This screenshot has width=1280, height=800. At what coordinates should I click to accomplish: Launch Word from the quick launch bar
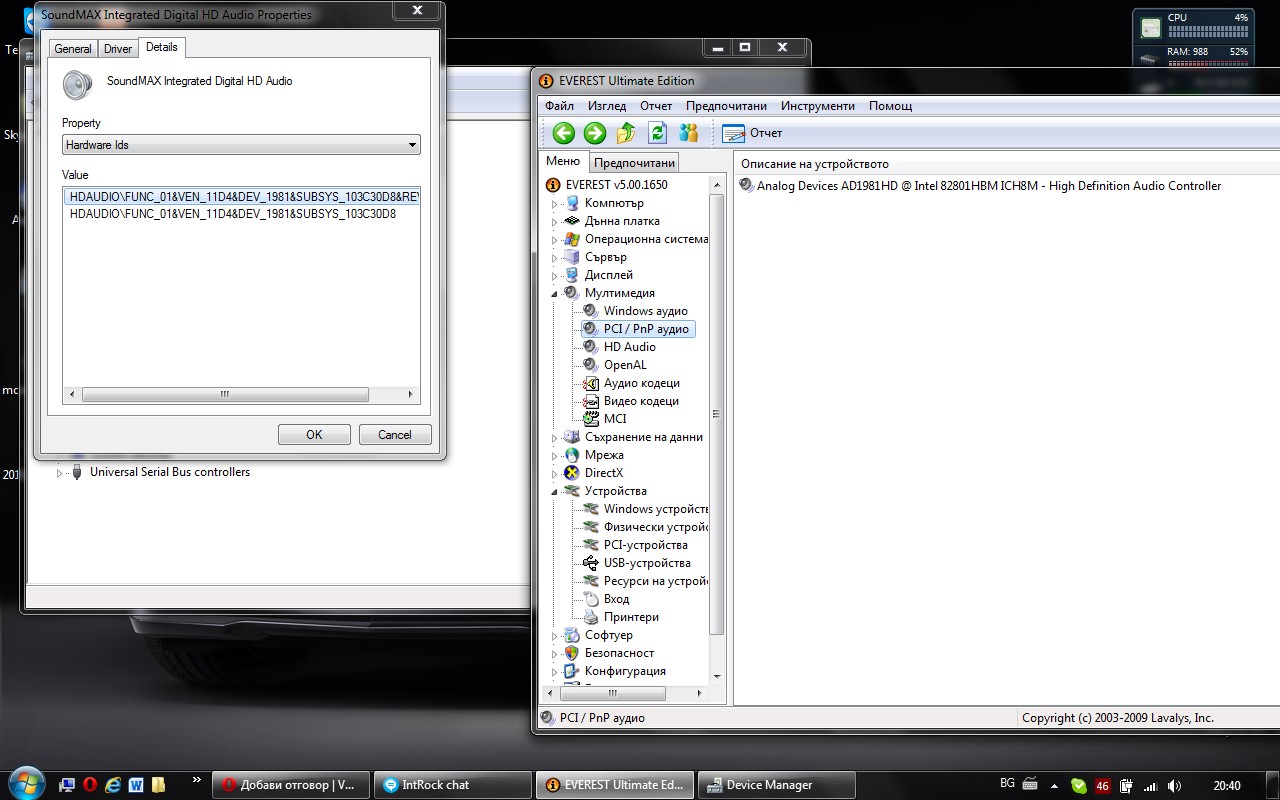(x=136, y=785)
